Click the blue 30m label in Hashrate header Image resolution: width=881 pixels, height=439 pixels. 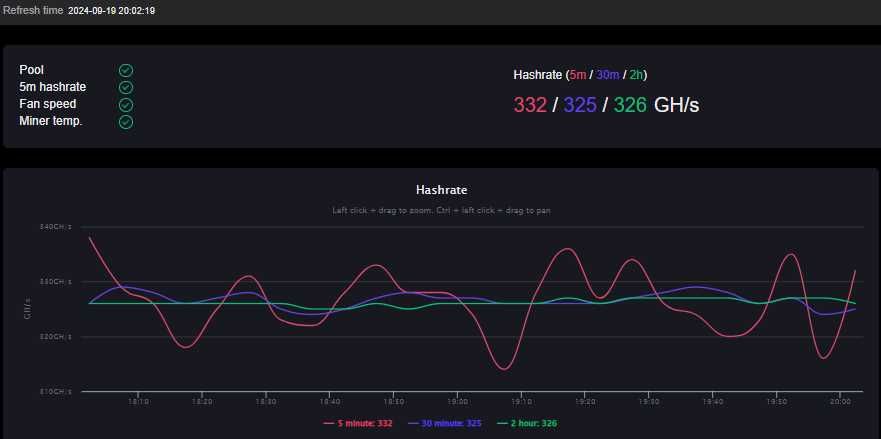coord(608,75)
